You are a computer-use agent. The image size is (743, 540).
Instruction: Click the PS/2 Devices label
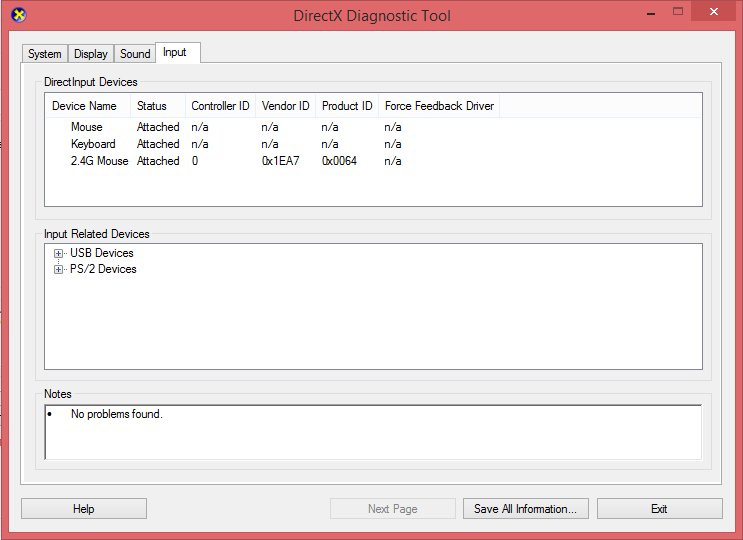pyautogui.click(x=103, y=270)
